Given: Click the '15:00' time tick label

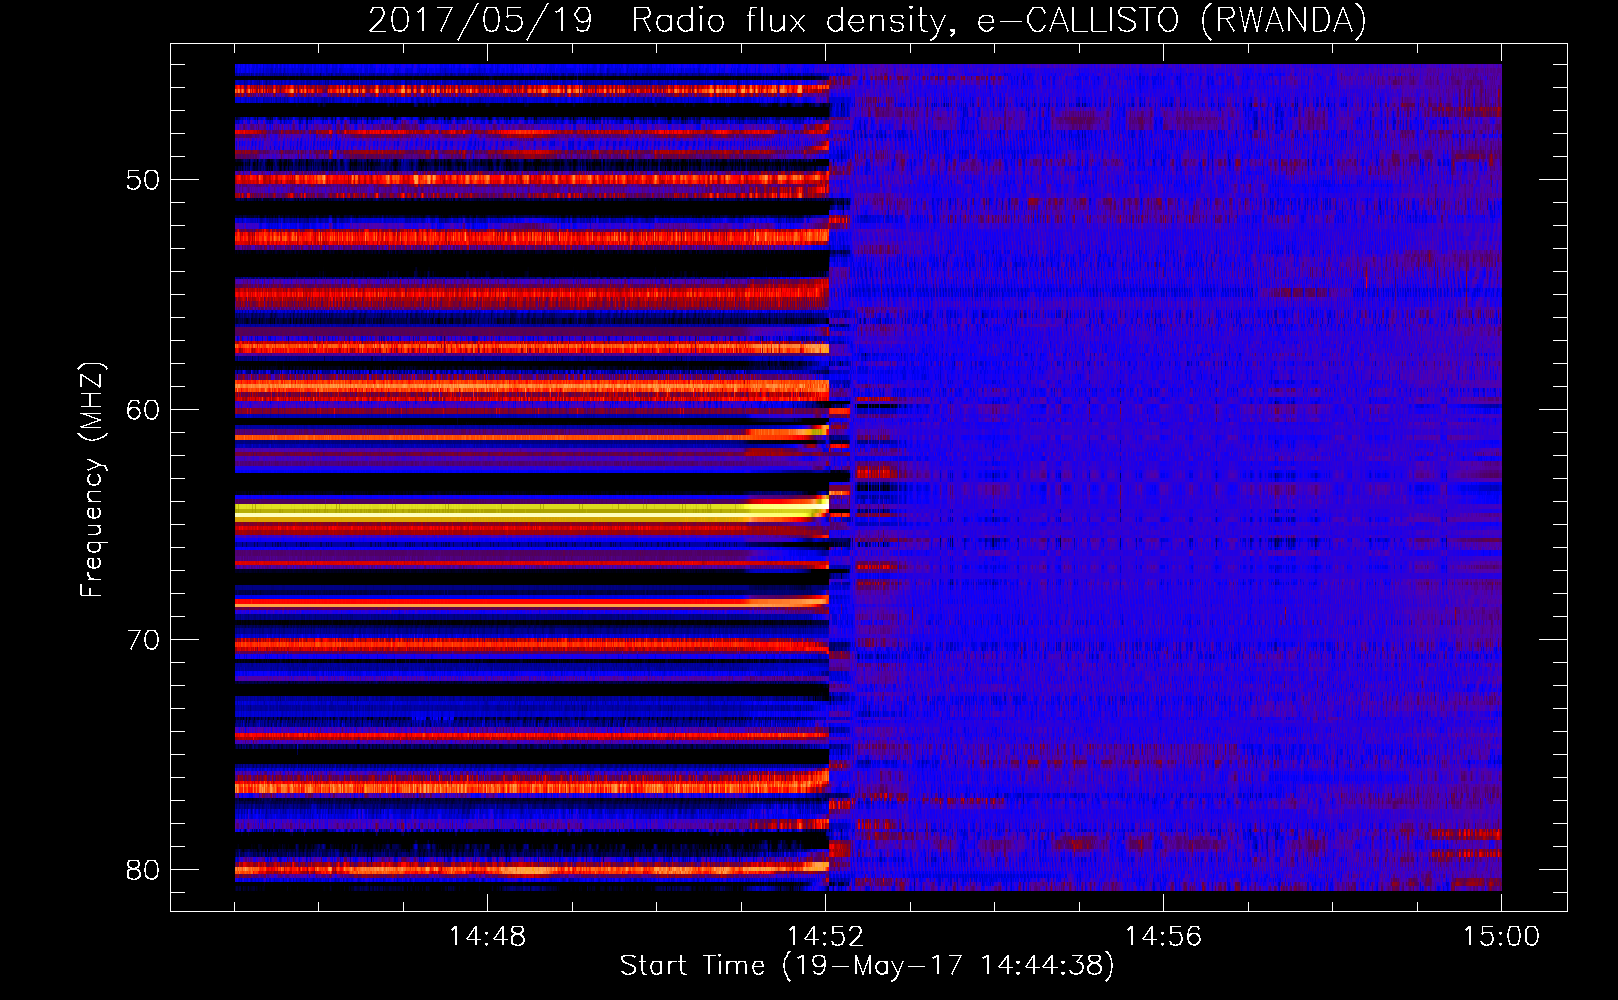Looking at the screenshot, I should [1501, 937].
